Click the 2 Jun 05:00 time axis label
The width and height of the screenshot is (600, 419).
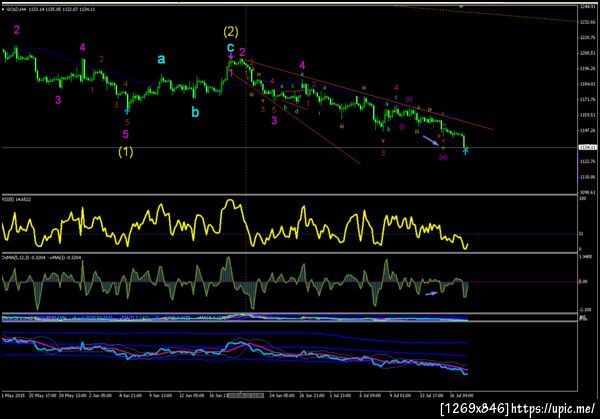click(100, 395)
